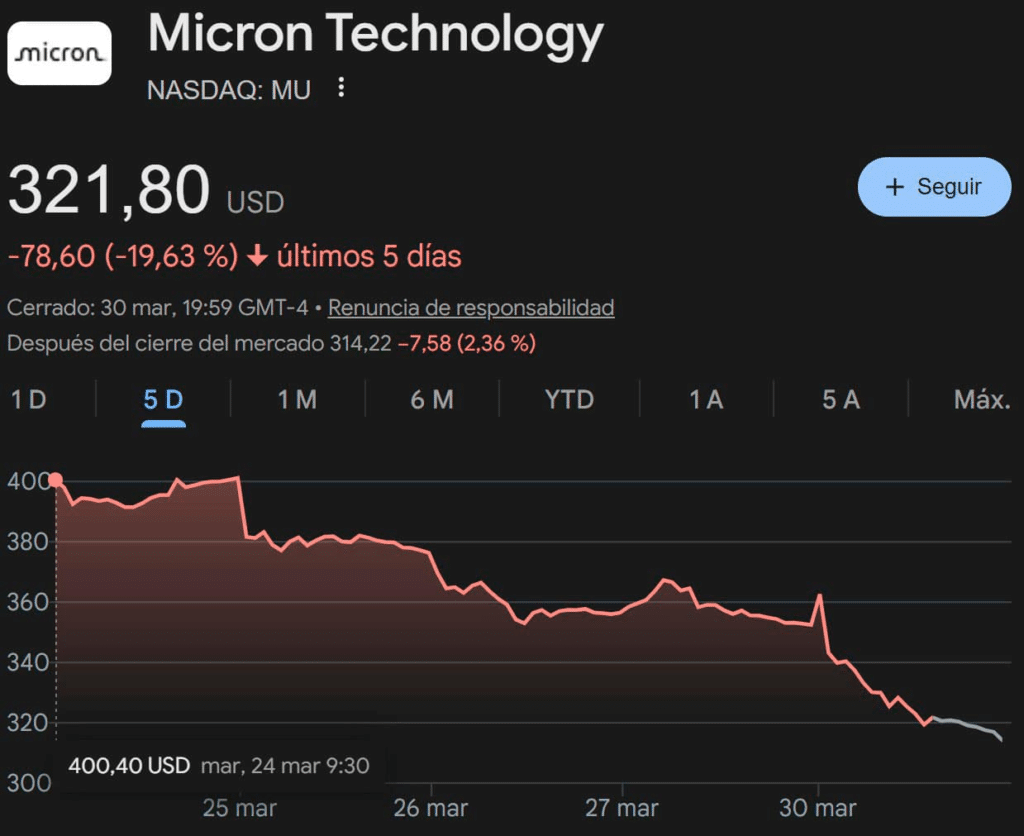The image size is (1024, 836).
Task: Click the NASDAQ: MU ticker label
Action: 229,89
